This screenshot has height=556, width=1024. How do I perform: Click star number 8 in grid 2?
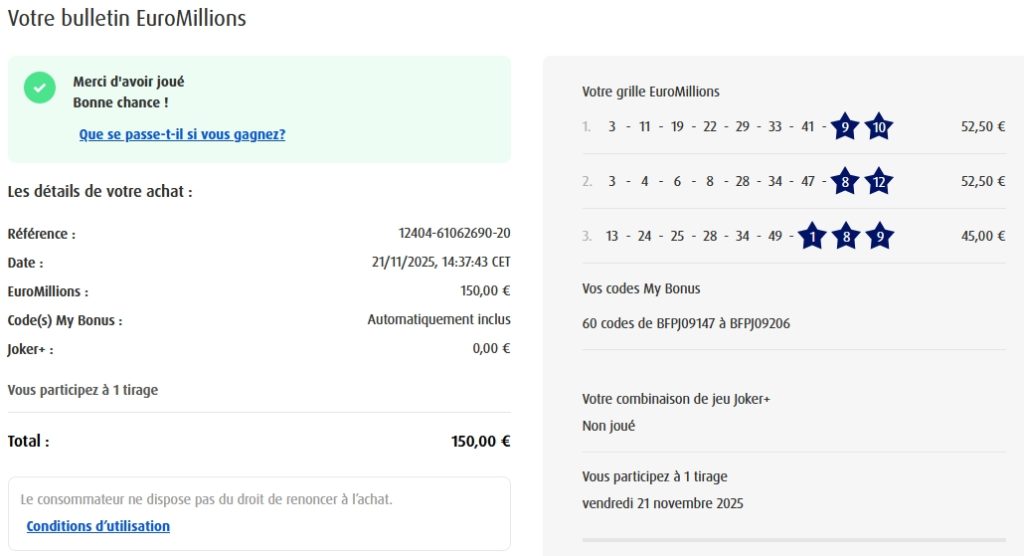click(x=845, y=182)
